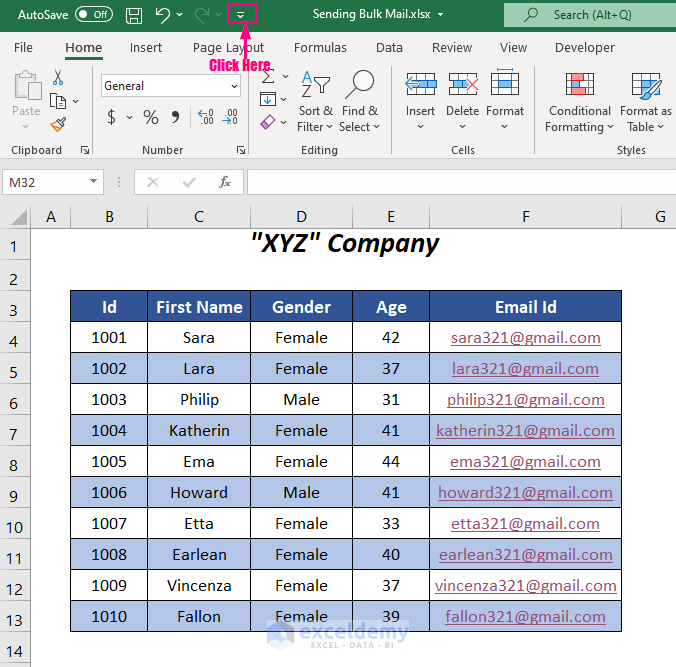Click the Redo arrow icon
Image resolution: width=676 pixels, height=667 pixels.
pos(201,15)
